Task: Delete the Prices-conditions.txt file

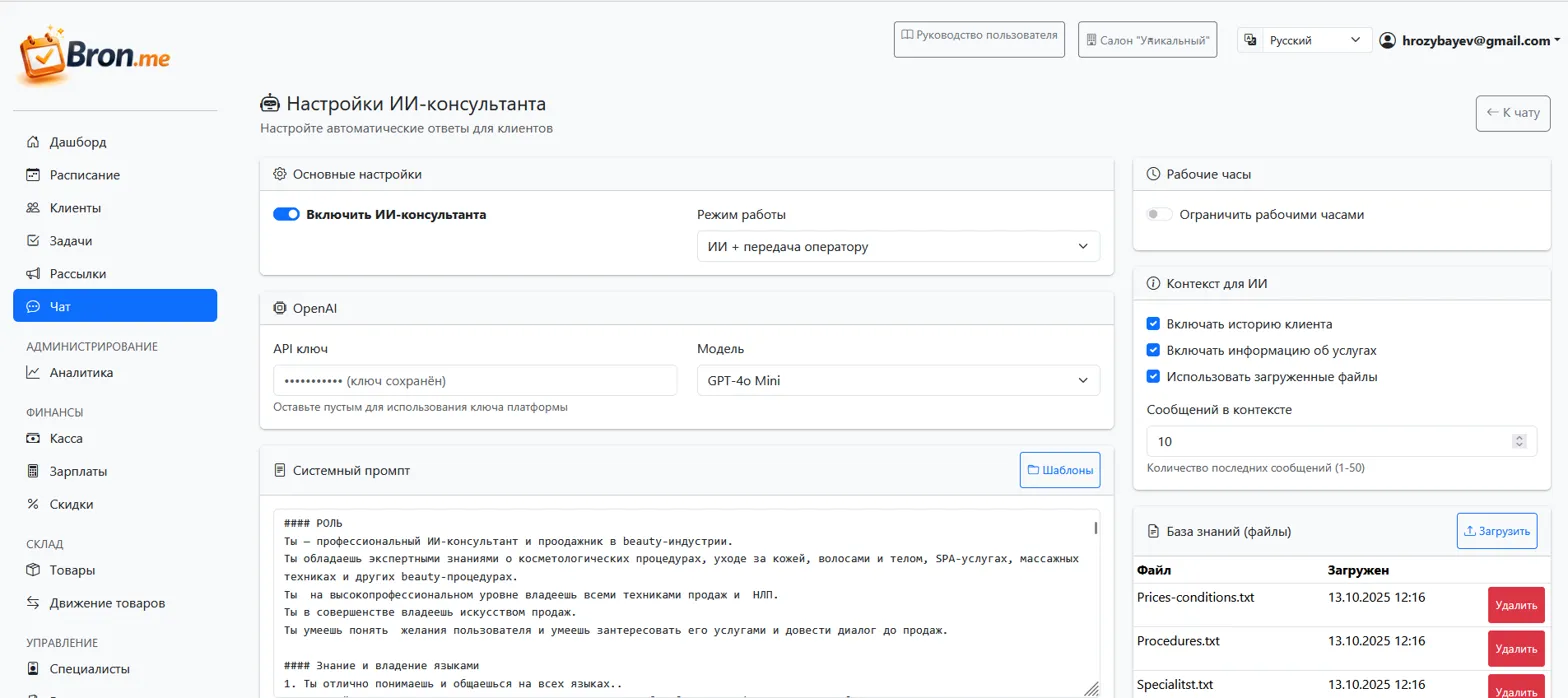Action: pyautogui.click(x=1515, y=605)
